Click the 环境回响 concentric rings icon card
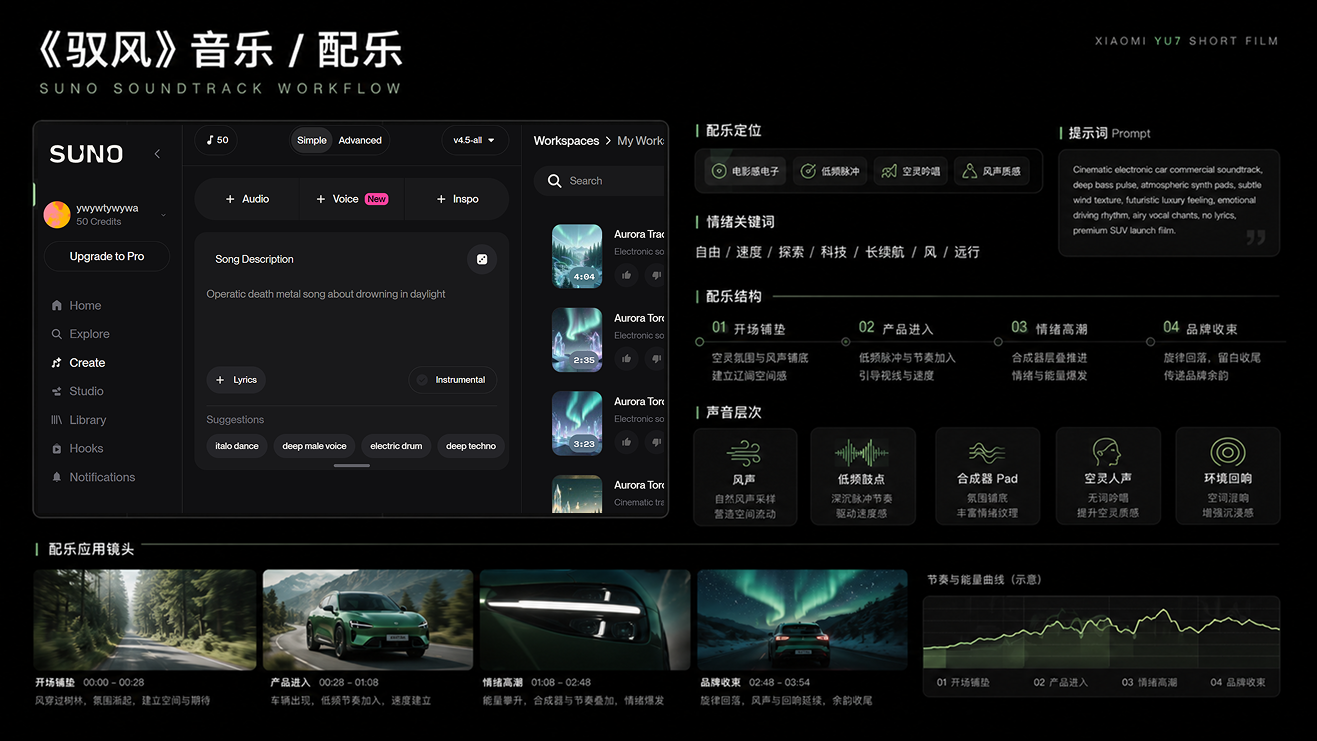This screenshot has height=741, width=1317. 1228,476
